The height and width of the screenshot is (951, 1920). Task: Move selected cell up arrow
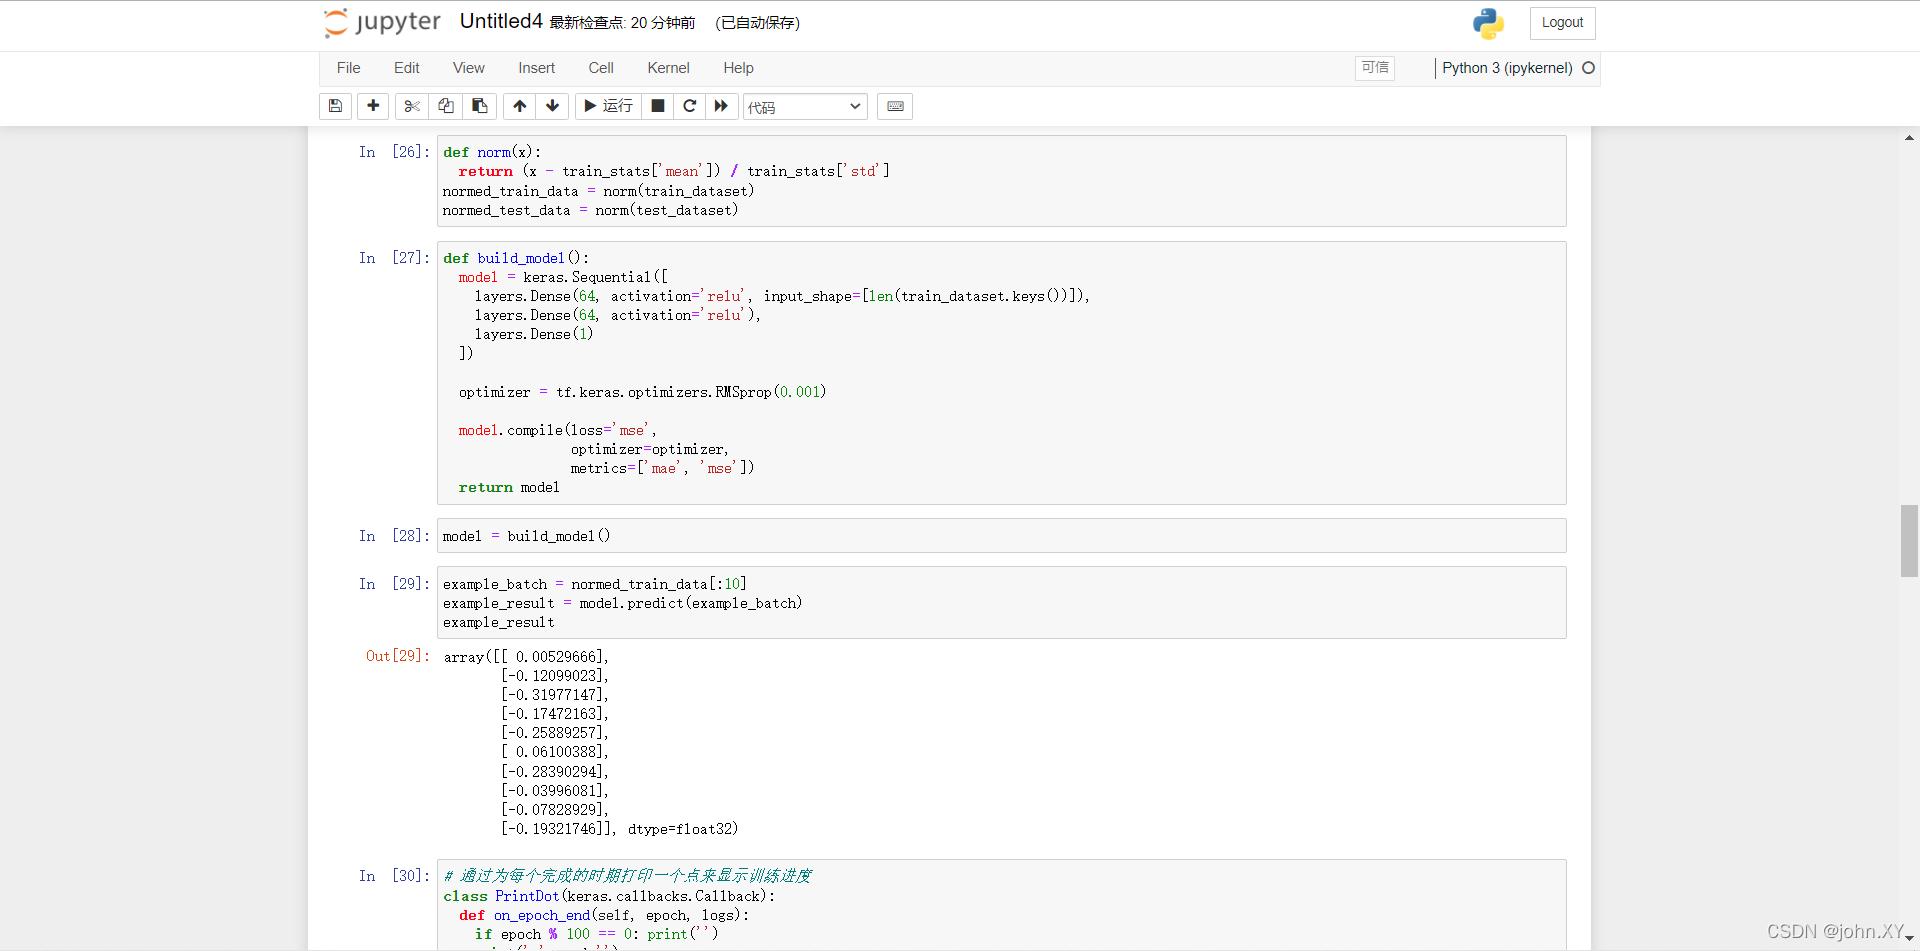point(520,106)
